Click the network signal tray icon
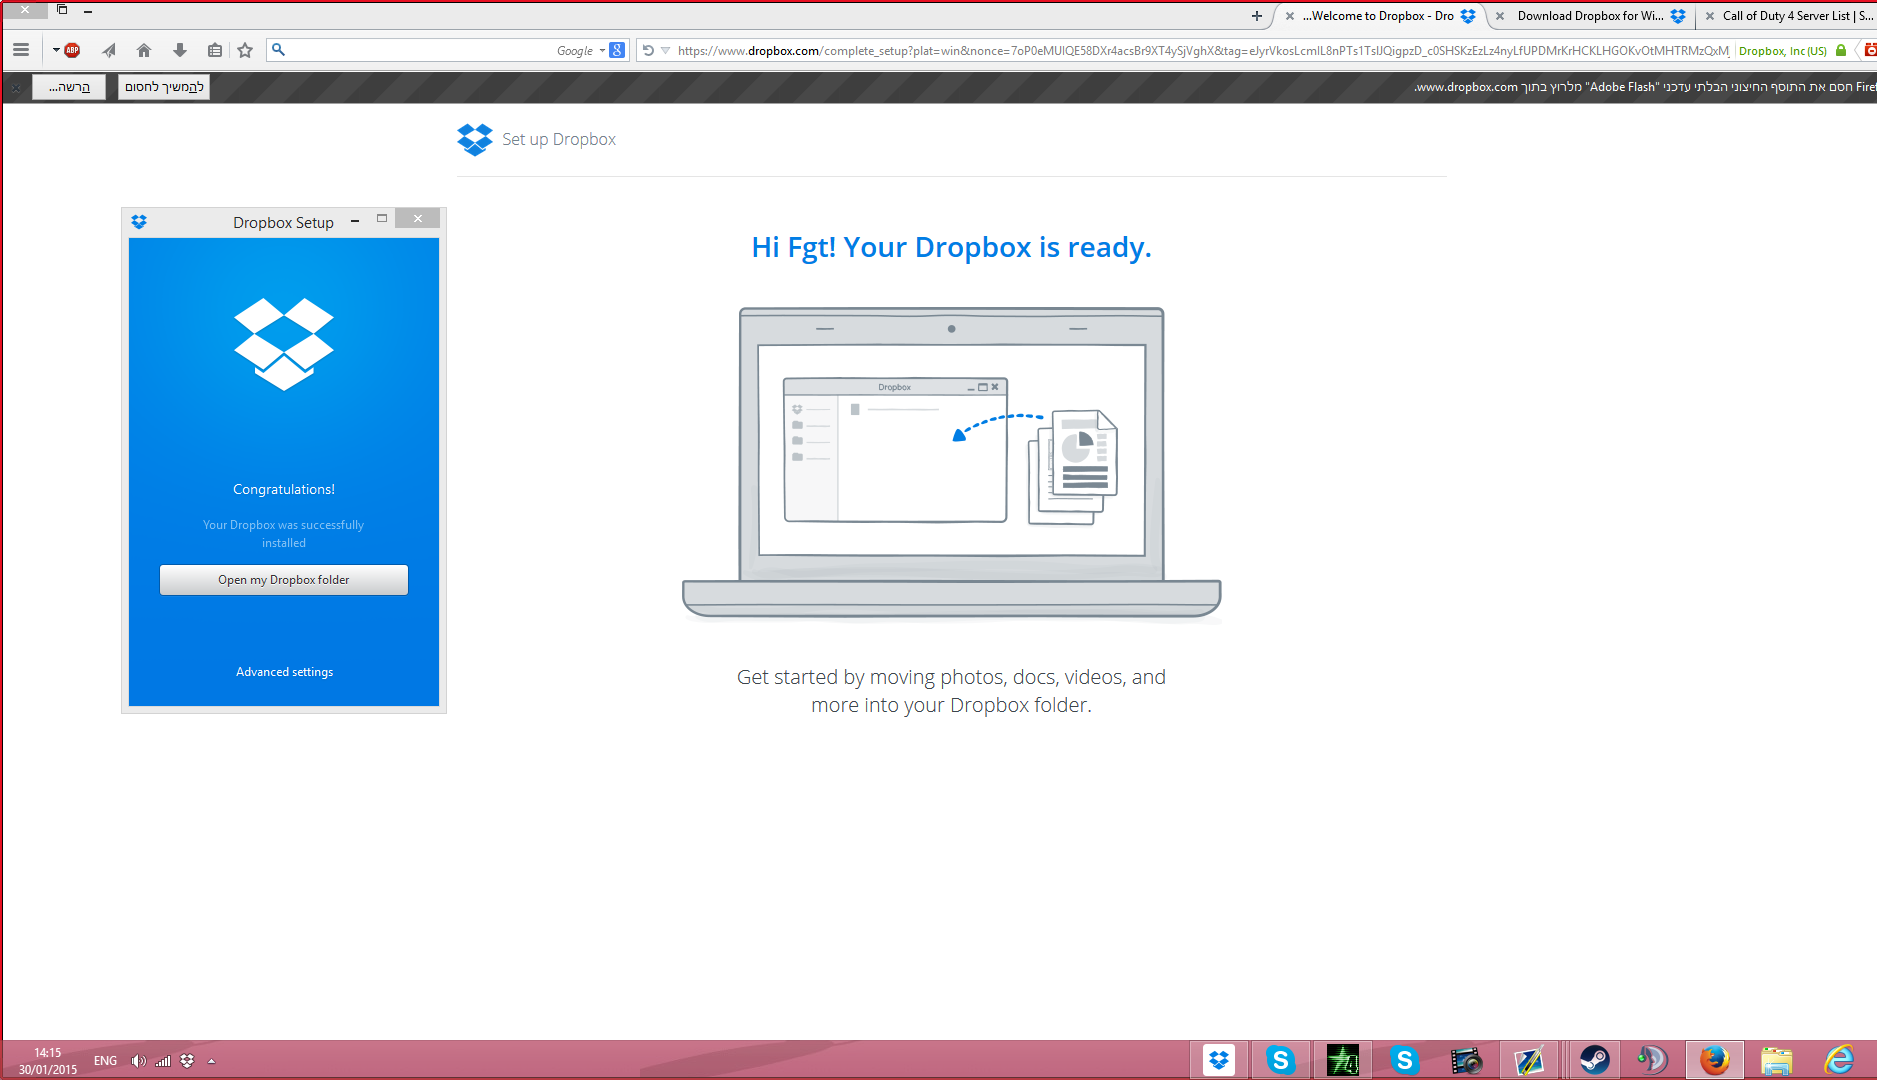The height and width of the screenshot is (1080, 1877). click(x=163, y=1061)
